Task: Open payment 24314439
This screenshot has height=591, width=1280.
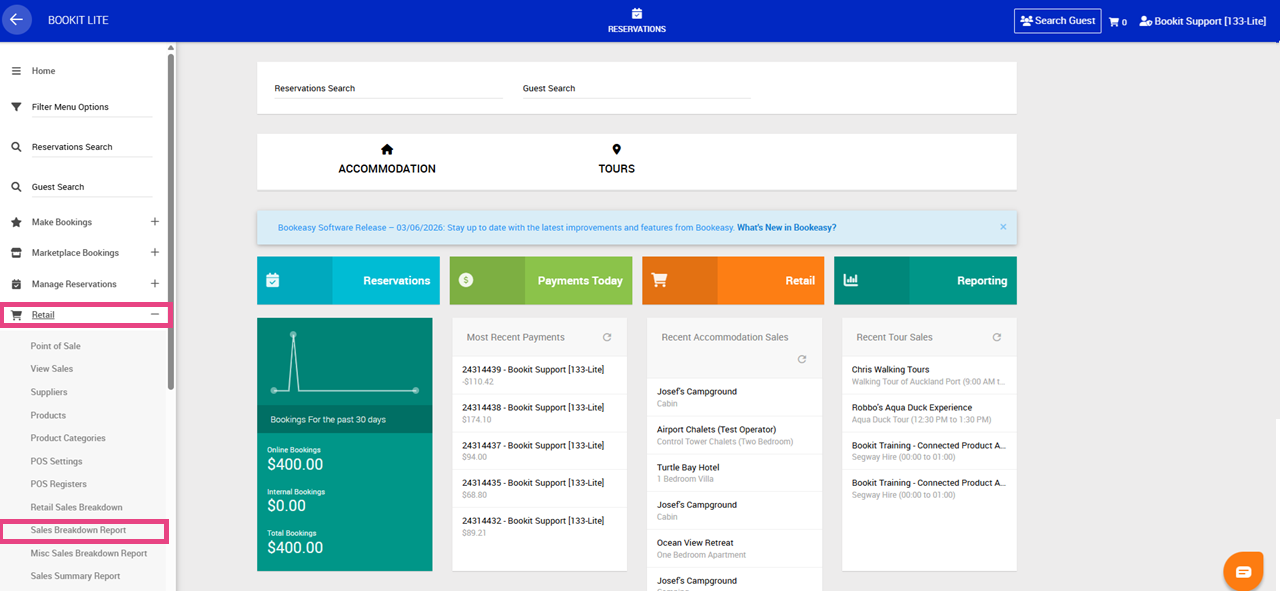Action: 540,375
